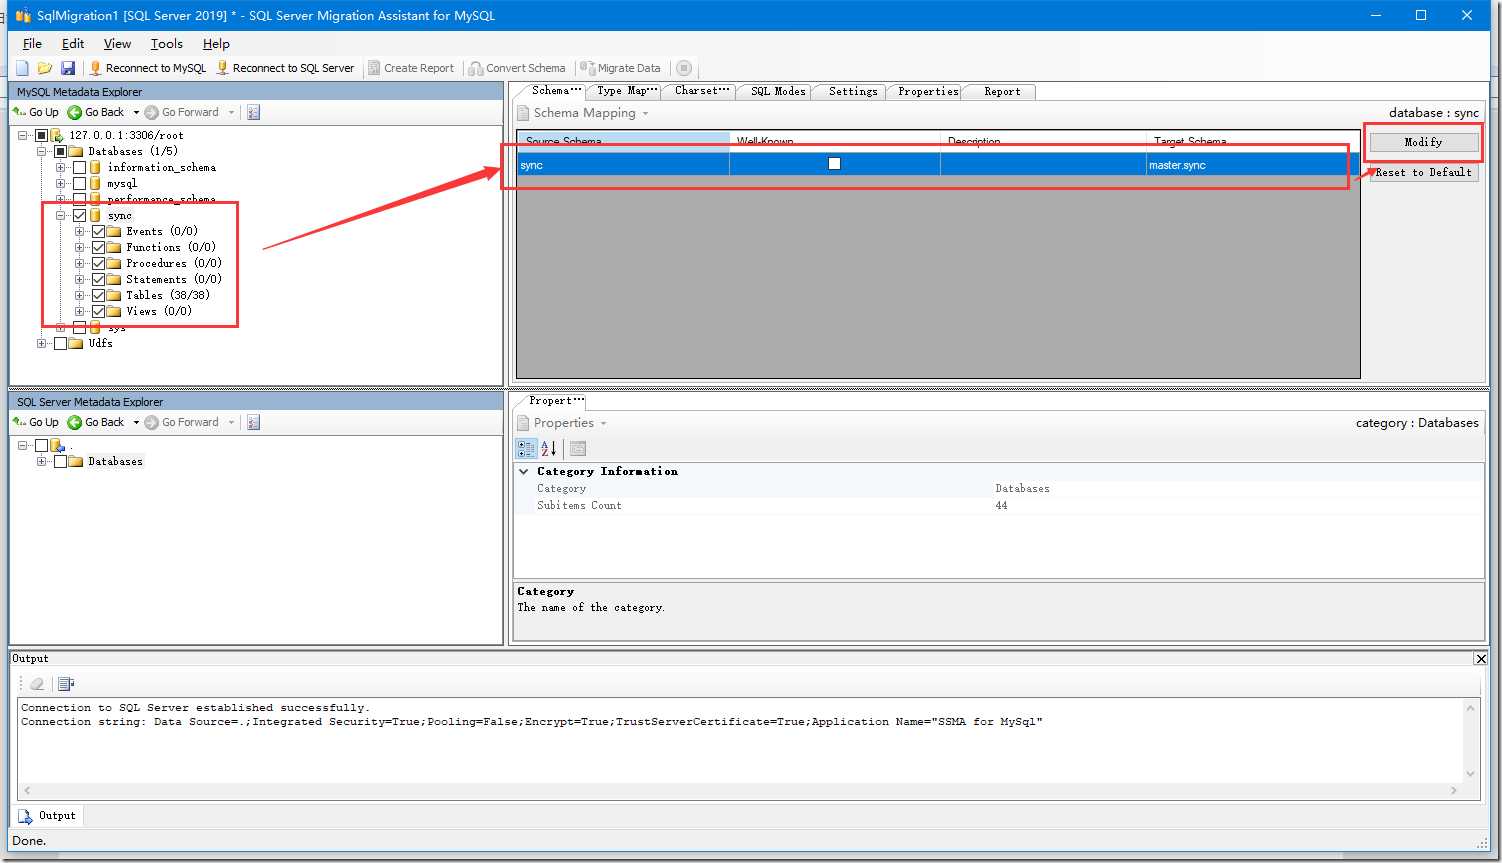Toggle the information_schema checkbox
This screenshot has height=863, width=1502.
[79, 167]
